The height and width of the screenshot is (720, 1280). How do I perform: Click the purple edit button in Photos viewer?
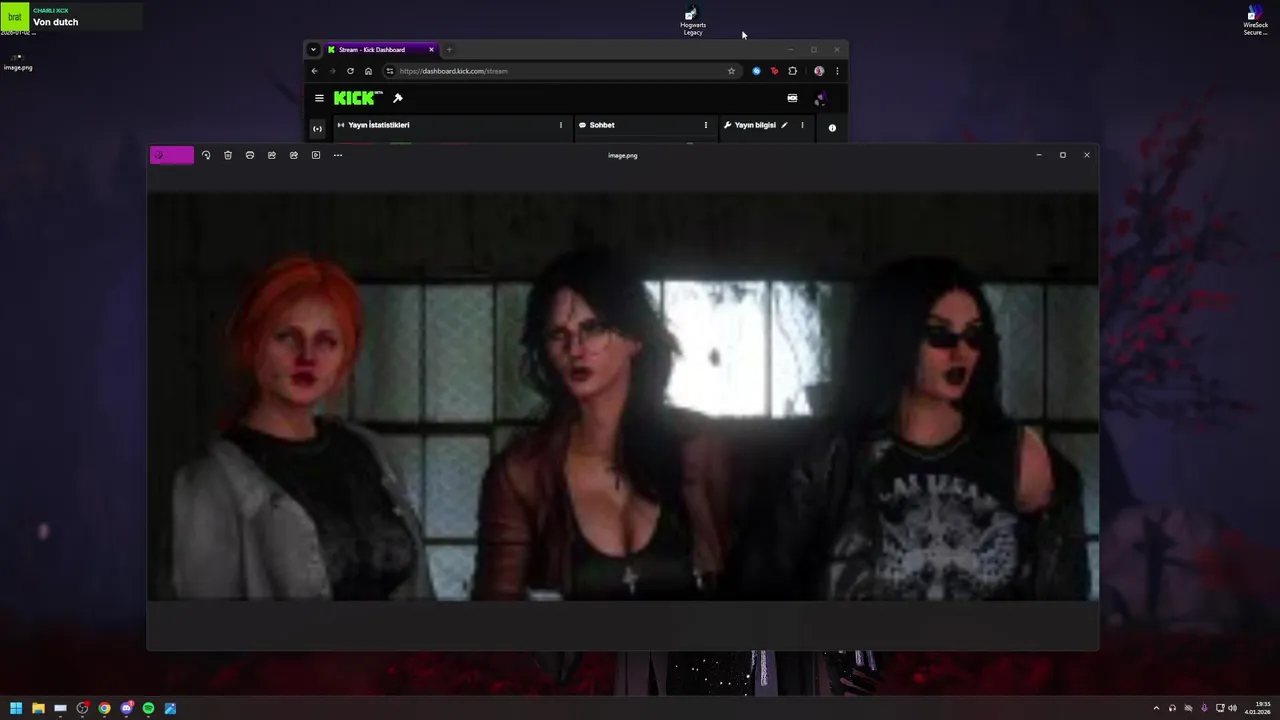[172, 155]
